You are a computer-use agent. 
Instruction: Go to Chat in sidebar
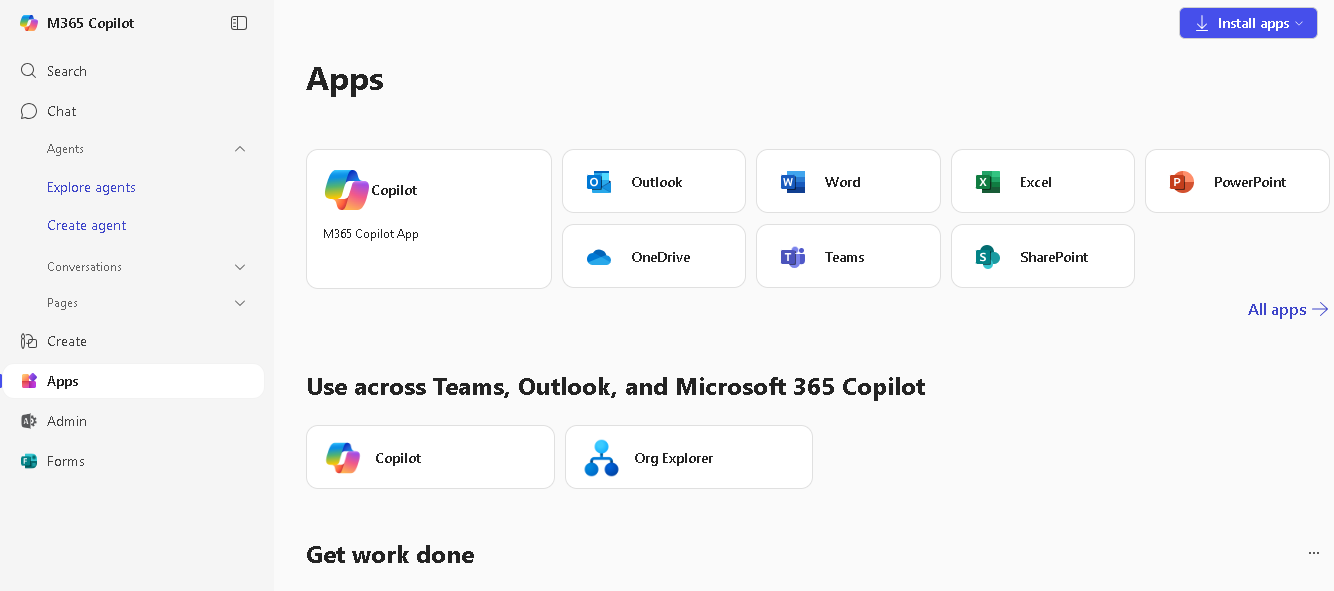62,111
